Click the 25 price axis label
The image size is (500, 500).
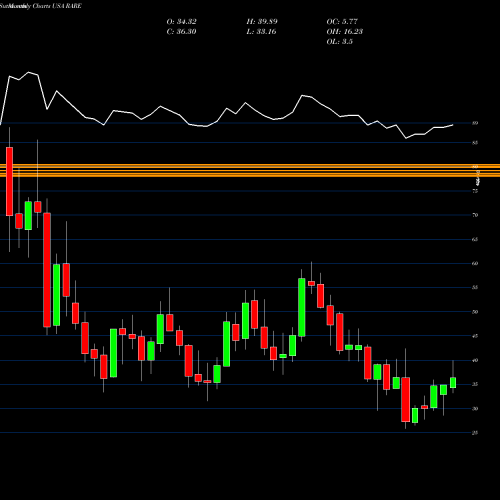[475, 433]
